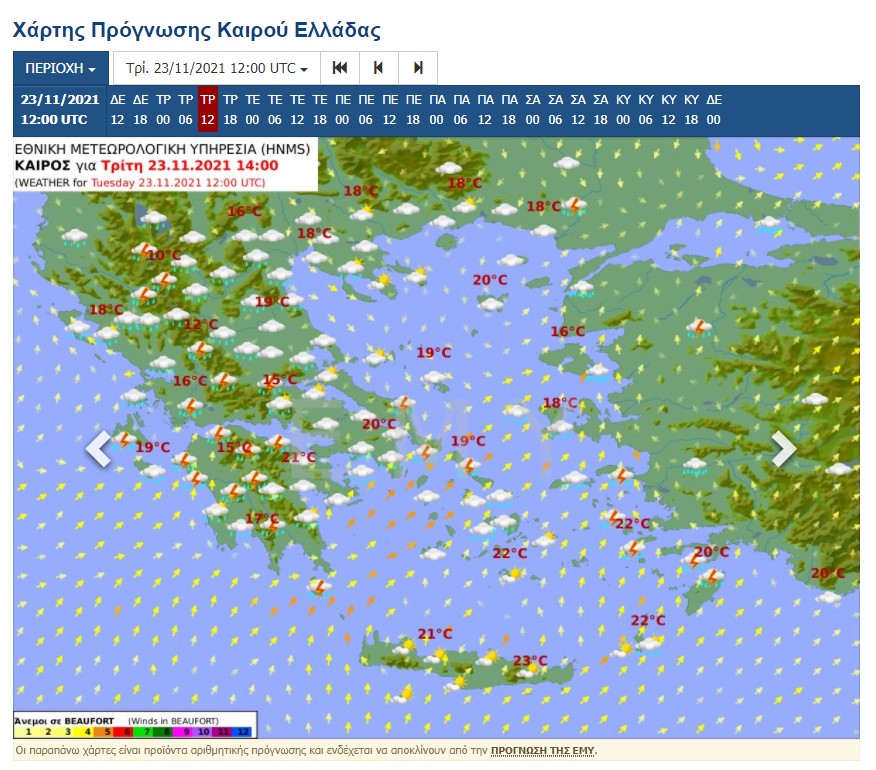
Task: Select timeline slot ΣΑ 12
Action: tap(578, 110)
